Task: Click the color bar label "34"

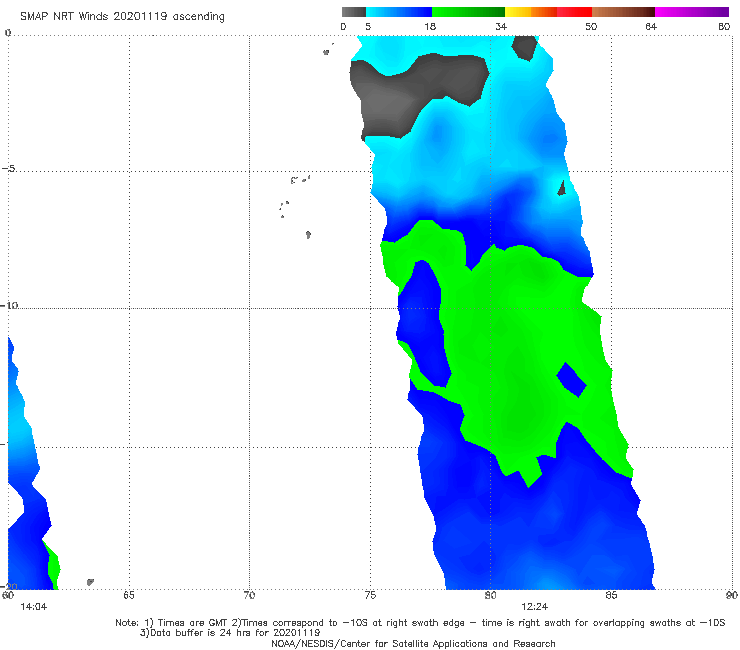Action: coord(501,26)
